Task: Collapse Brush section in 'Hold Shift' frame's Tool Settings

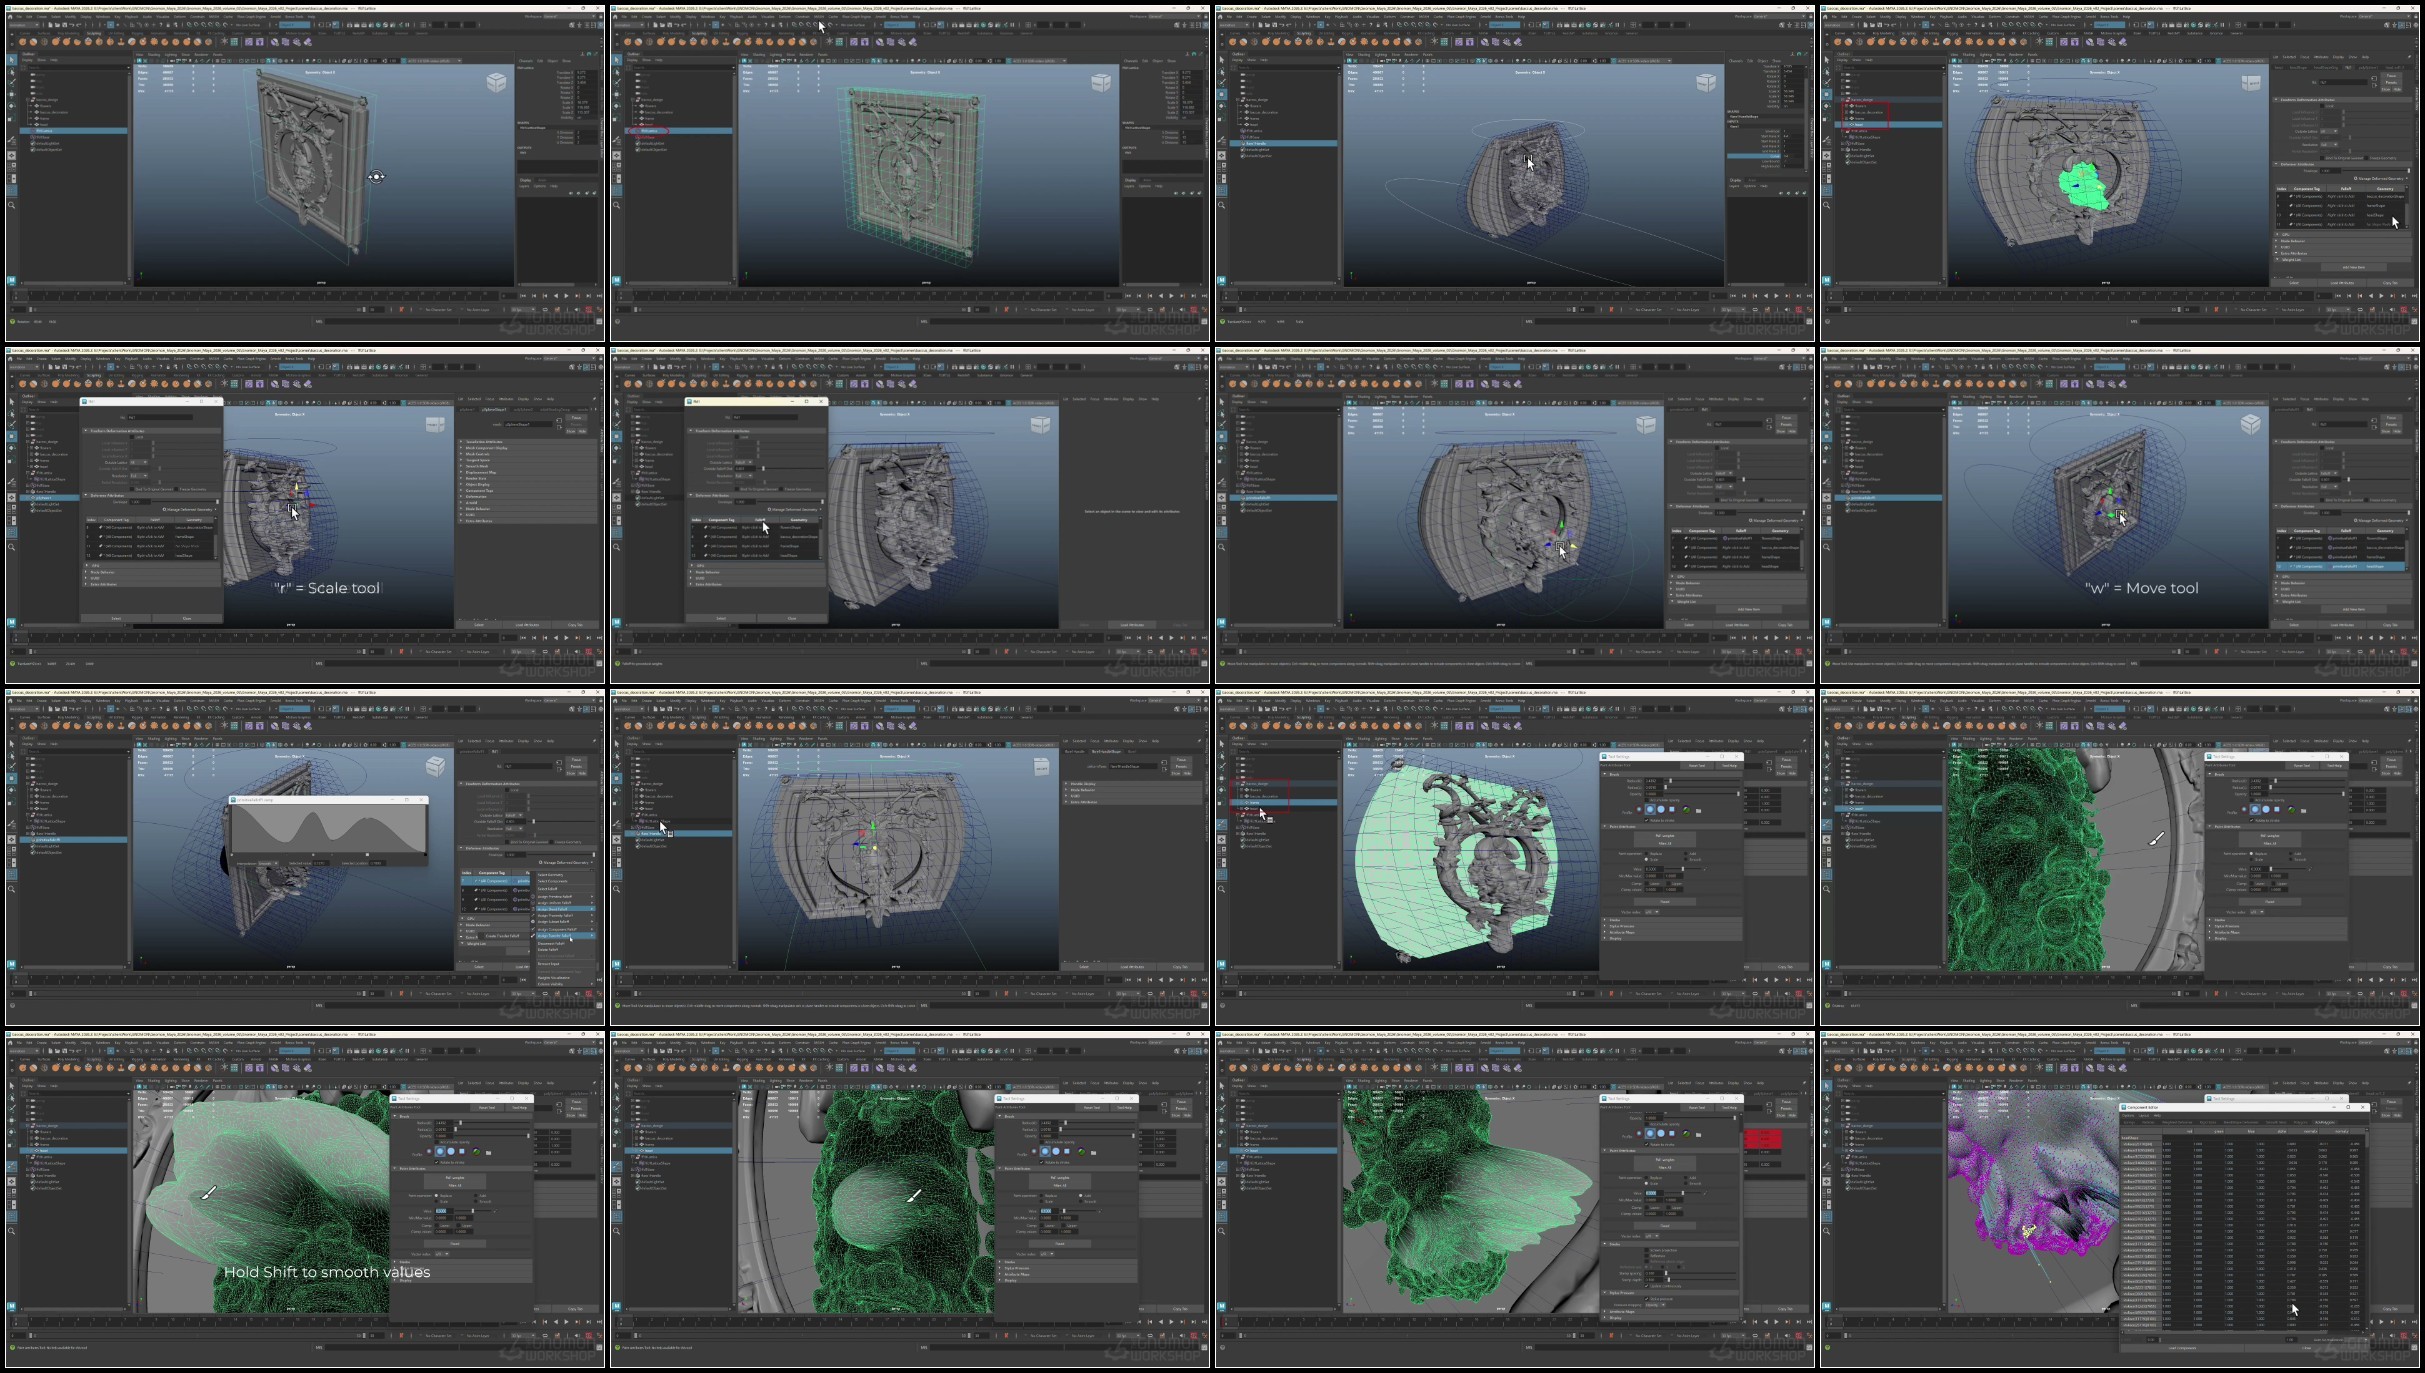Action: coord(397,1115)
